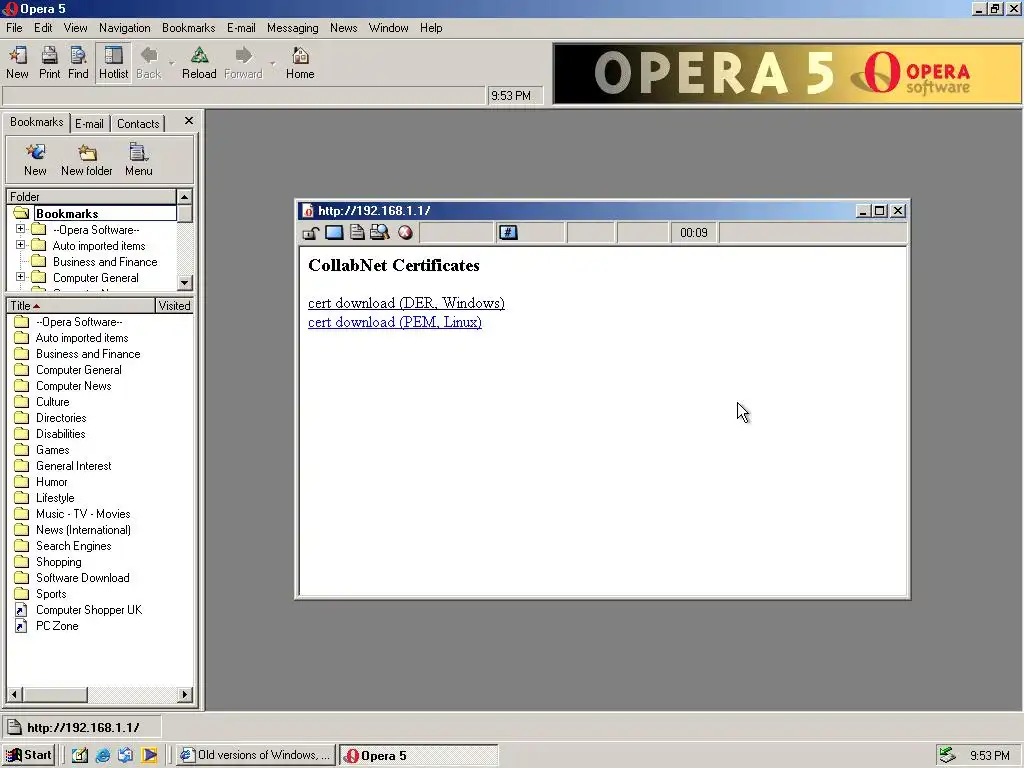Viewport: 1024px width, 768px height.
Task: Click the print preview magnifier icon
Action: 379,232
